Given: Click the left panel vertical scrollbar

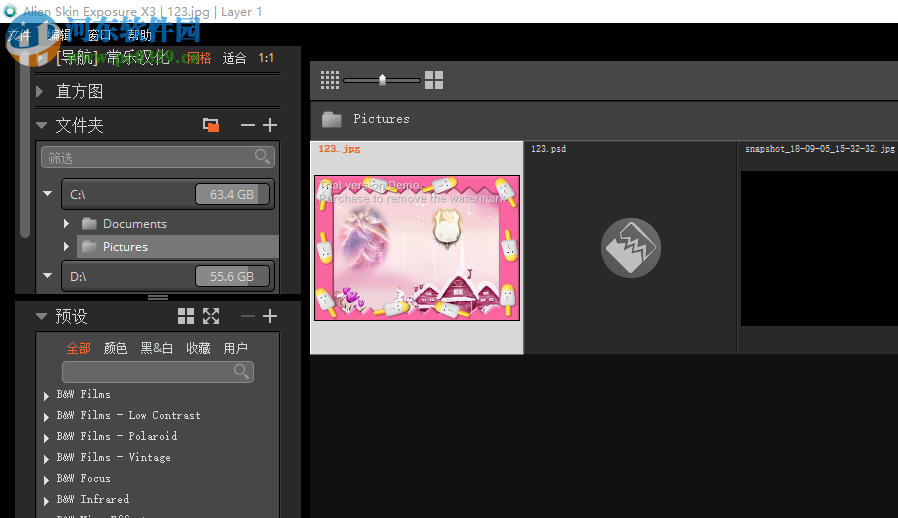Looking at the screenshot, I should [x=25, y=143].
